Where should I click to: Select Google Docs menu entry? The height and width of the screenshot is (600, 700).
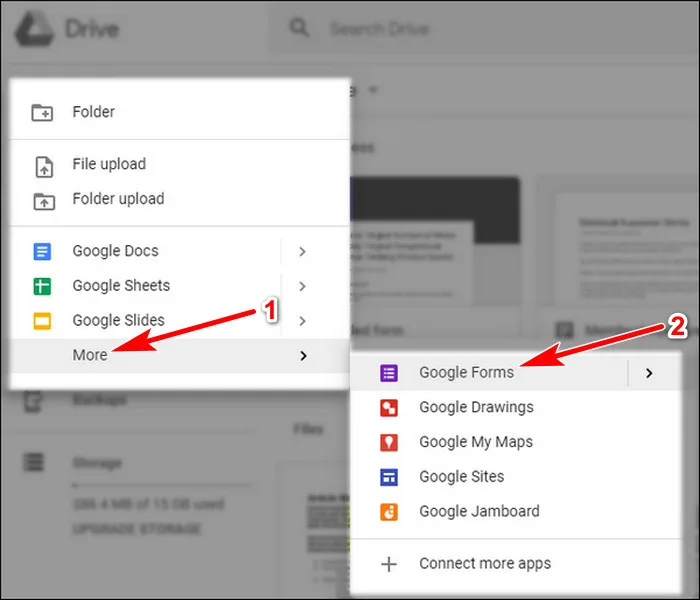click(180, 251)
